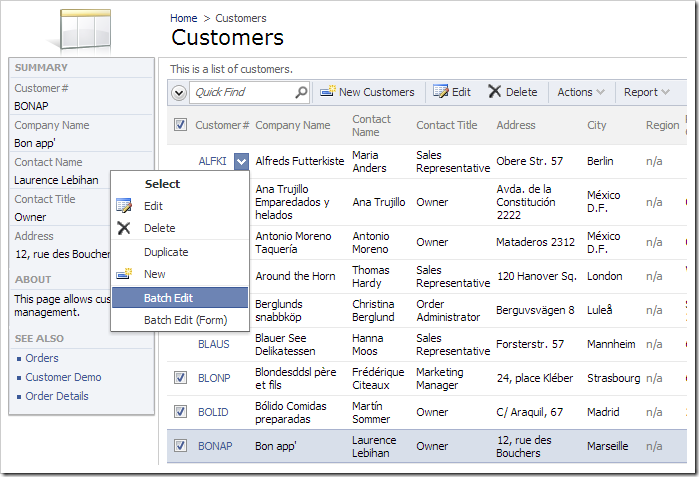Click the ALFKI row dropdown arrow
The width and height of the screenshot is (699, 477).
click(x=241, y=161)
